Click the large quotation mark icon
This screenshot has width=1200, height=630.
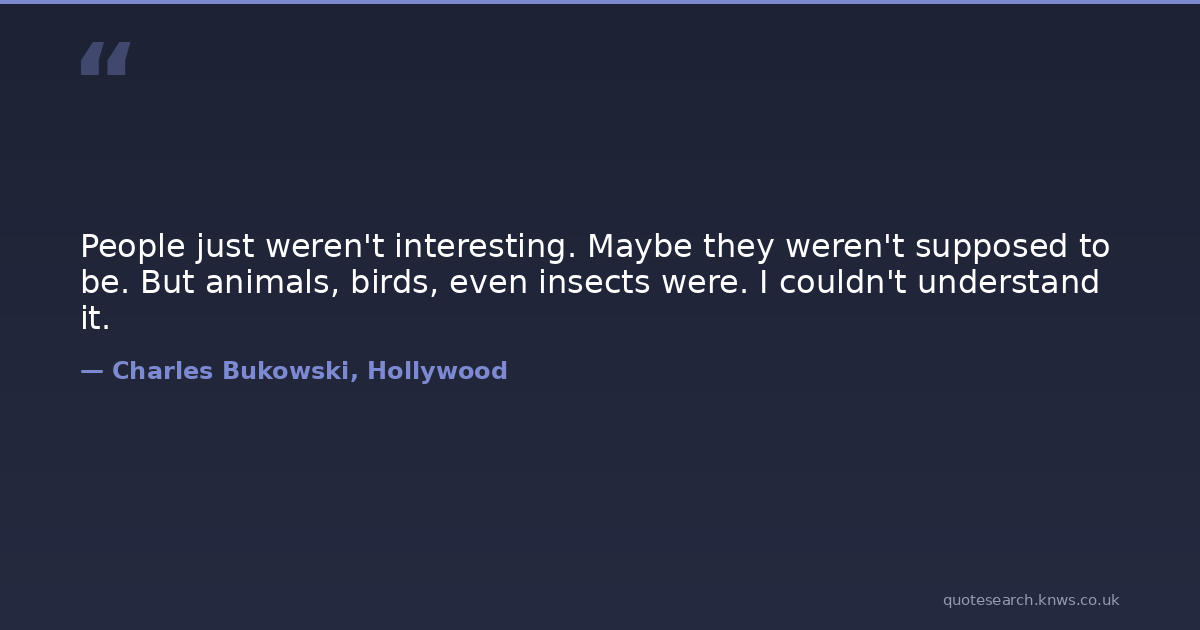pyautogui.click(x=105, y=59)
